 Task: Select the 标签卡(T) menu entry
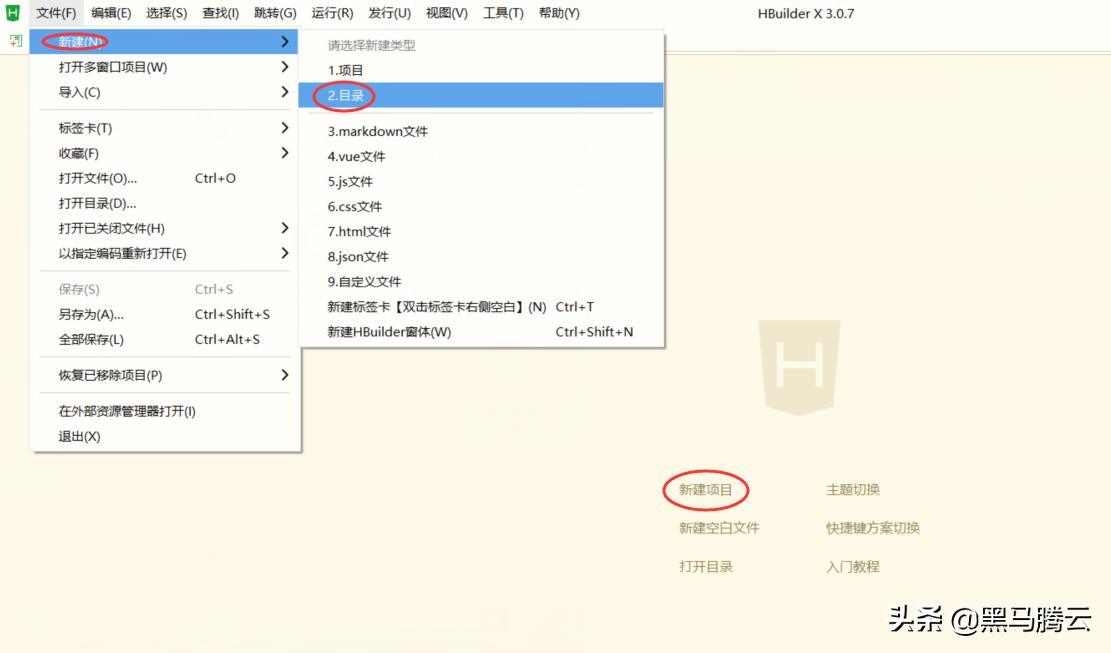point(164,128)
